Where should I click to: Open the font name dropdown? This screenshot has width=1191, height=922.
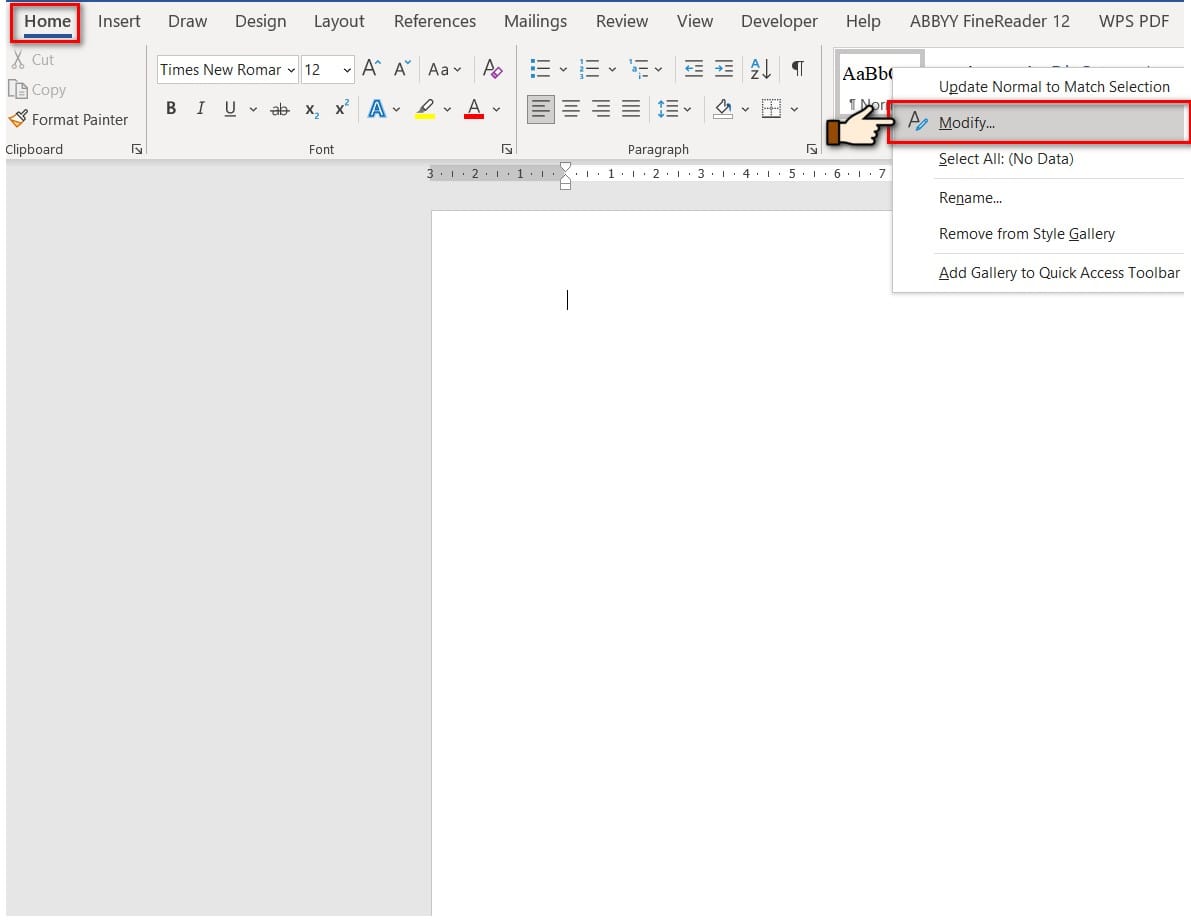[x=291, y=70]
